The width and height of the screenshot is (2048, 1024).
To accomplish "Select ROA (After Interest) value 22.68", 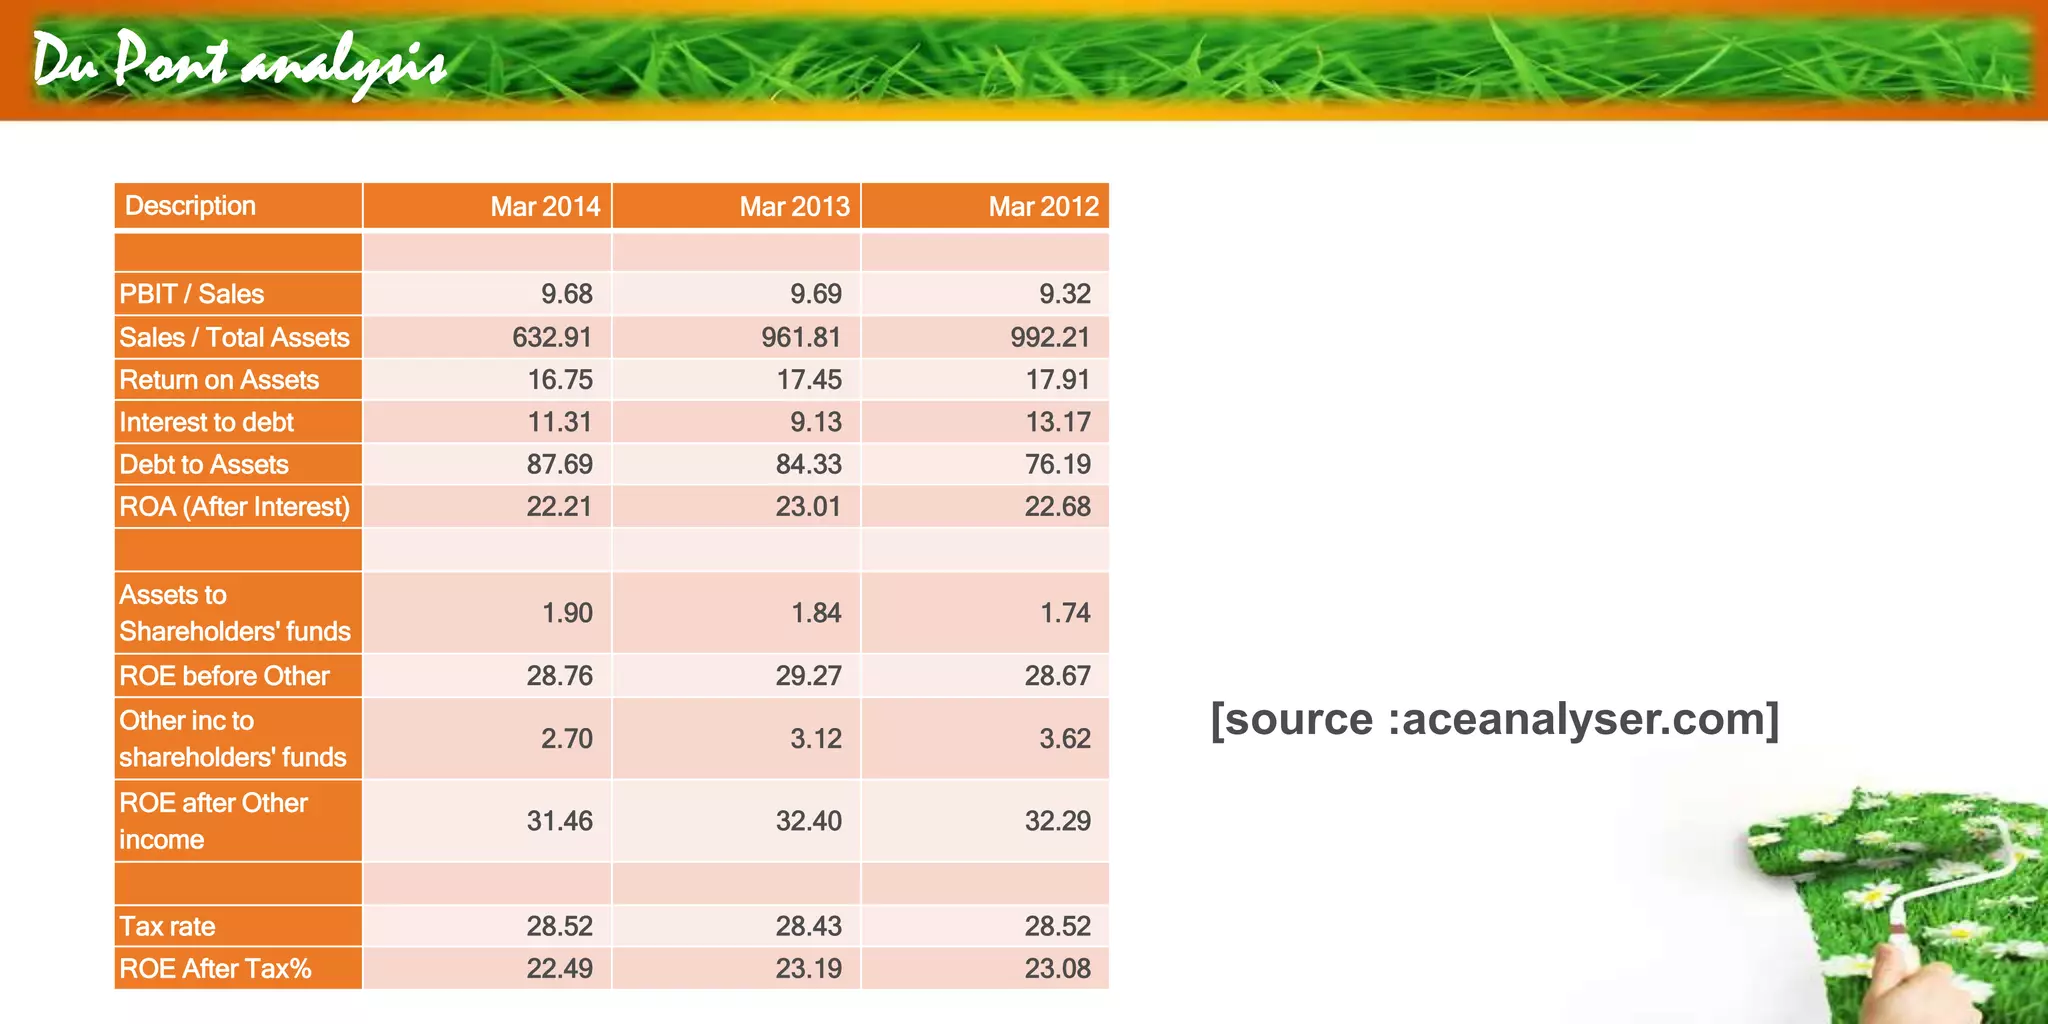I will pos(1058,507).
